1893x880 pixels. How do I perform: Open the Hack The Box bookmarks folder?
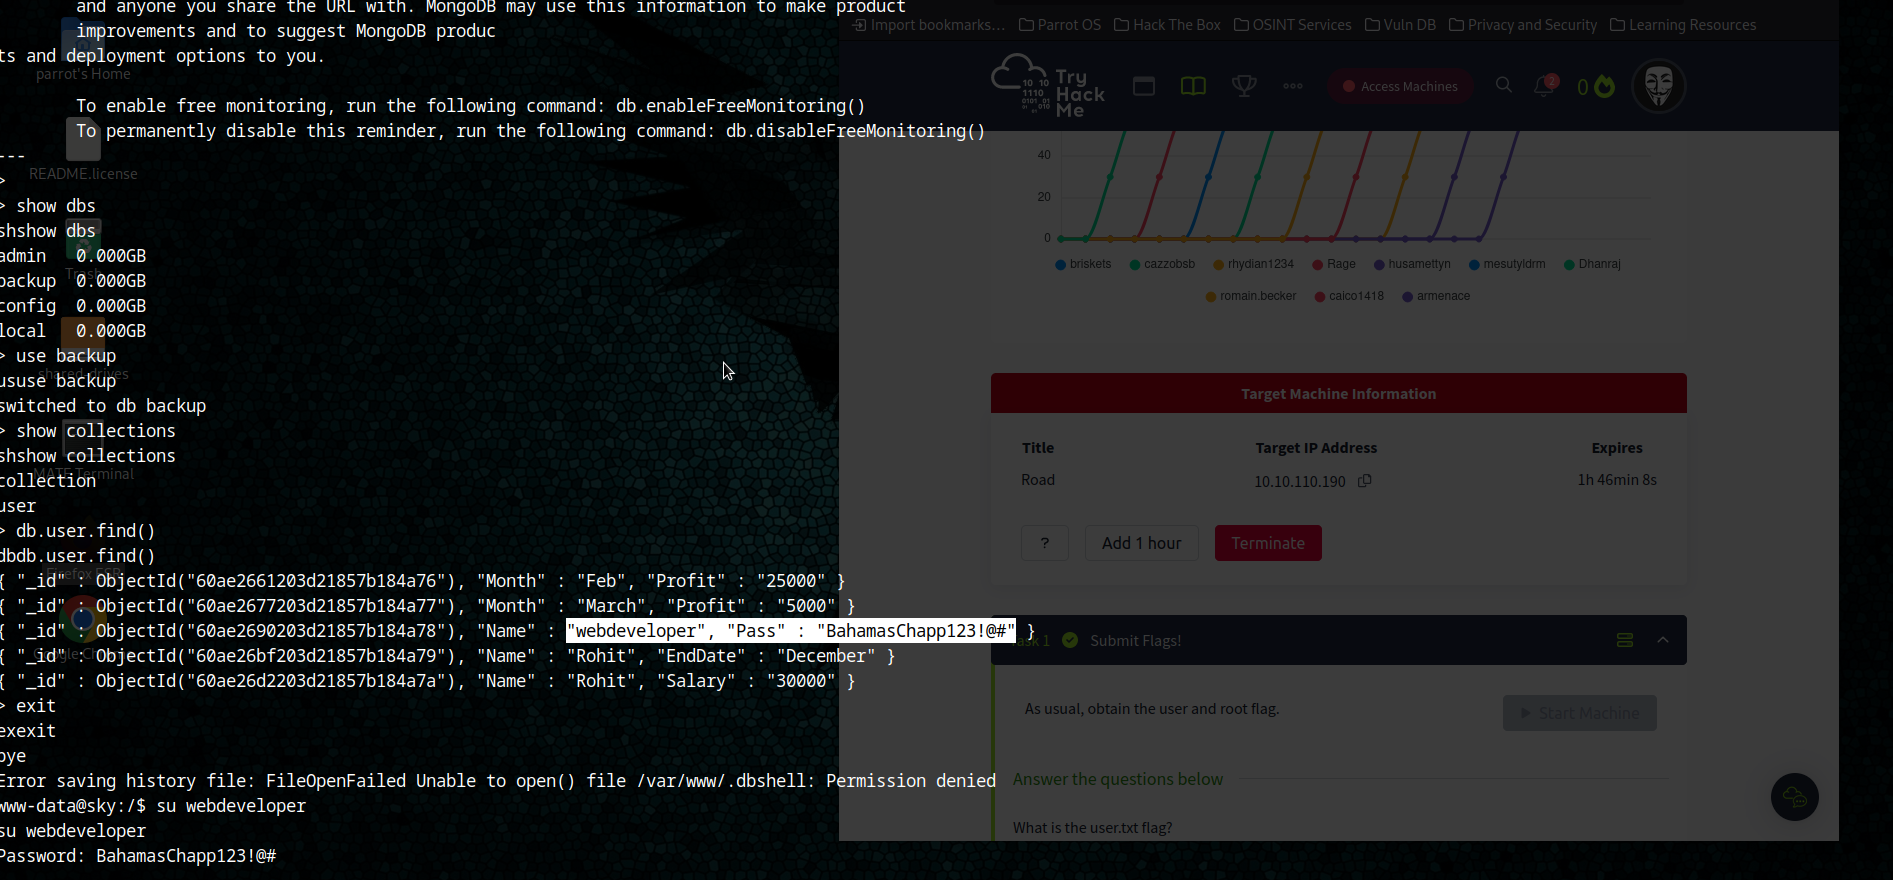[1167, 25]
